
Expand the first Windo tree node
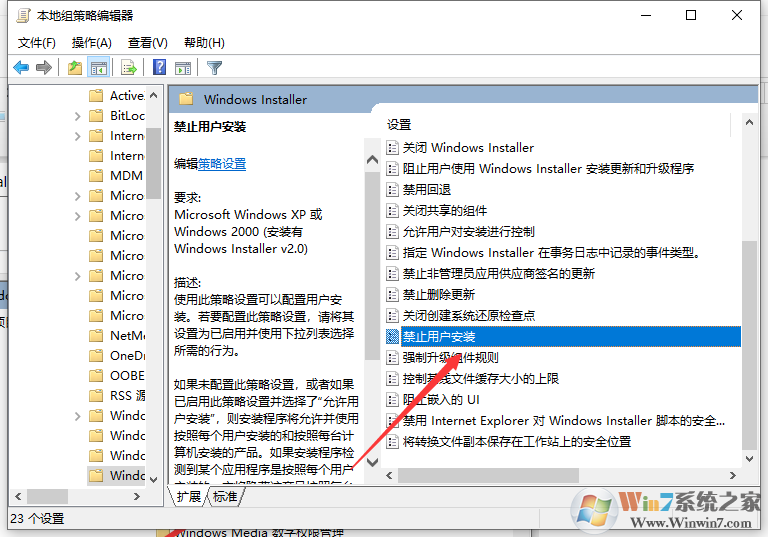point(77,416)
